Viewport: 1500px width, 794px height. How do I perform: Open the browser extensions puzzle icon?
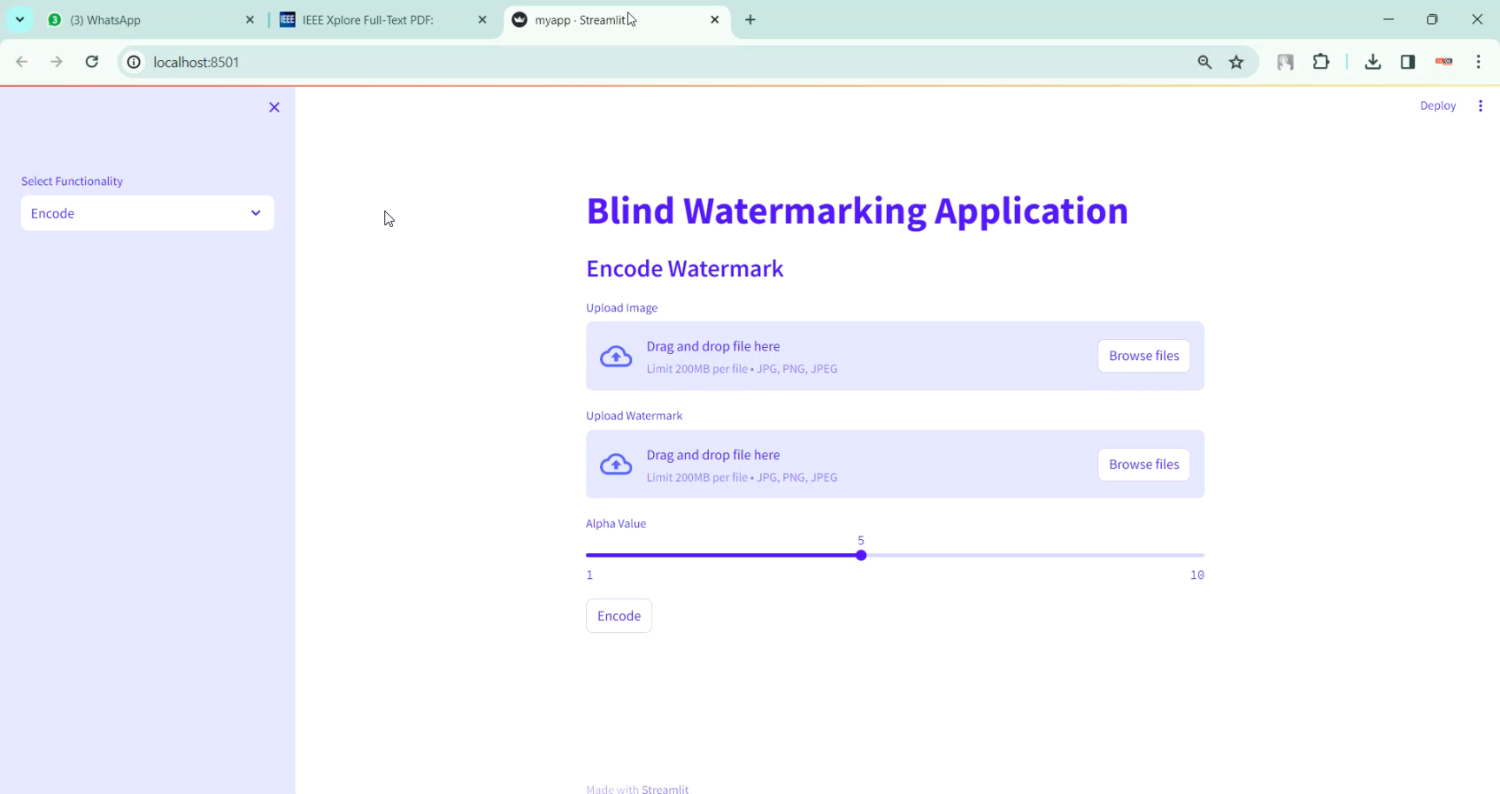[1321, 62]
